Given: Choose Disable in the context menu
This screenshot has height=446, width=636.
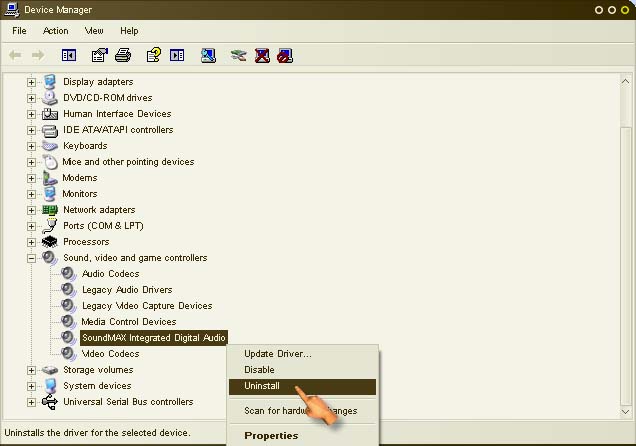Looking at the screenshot, I should pos(259,370).
